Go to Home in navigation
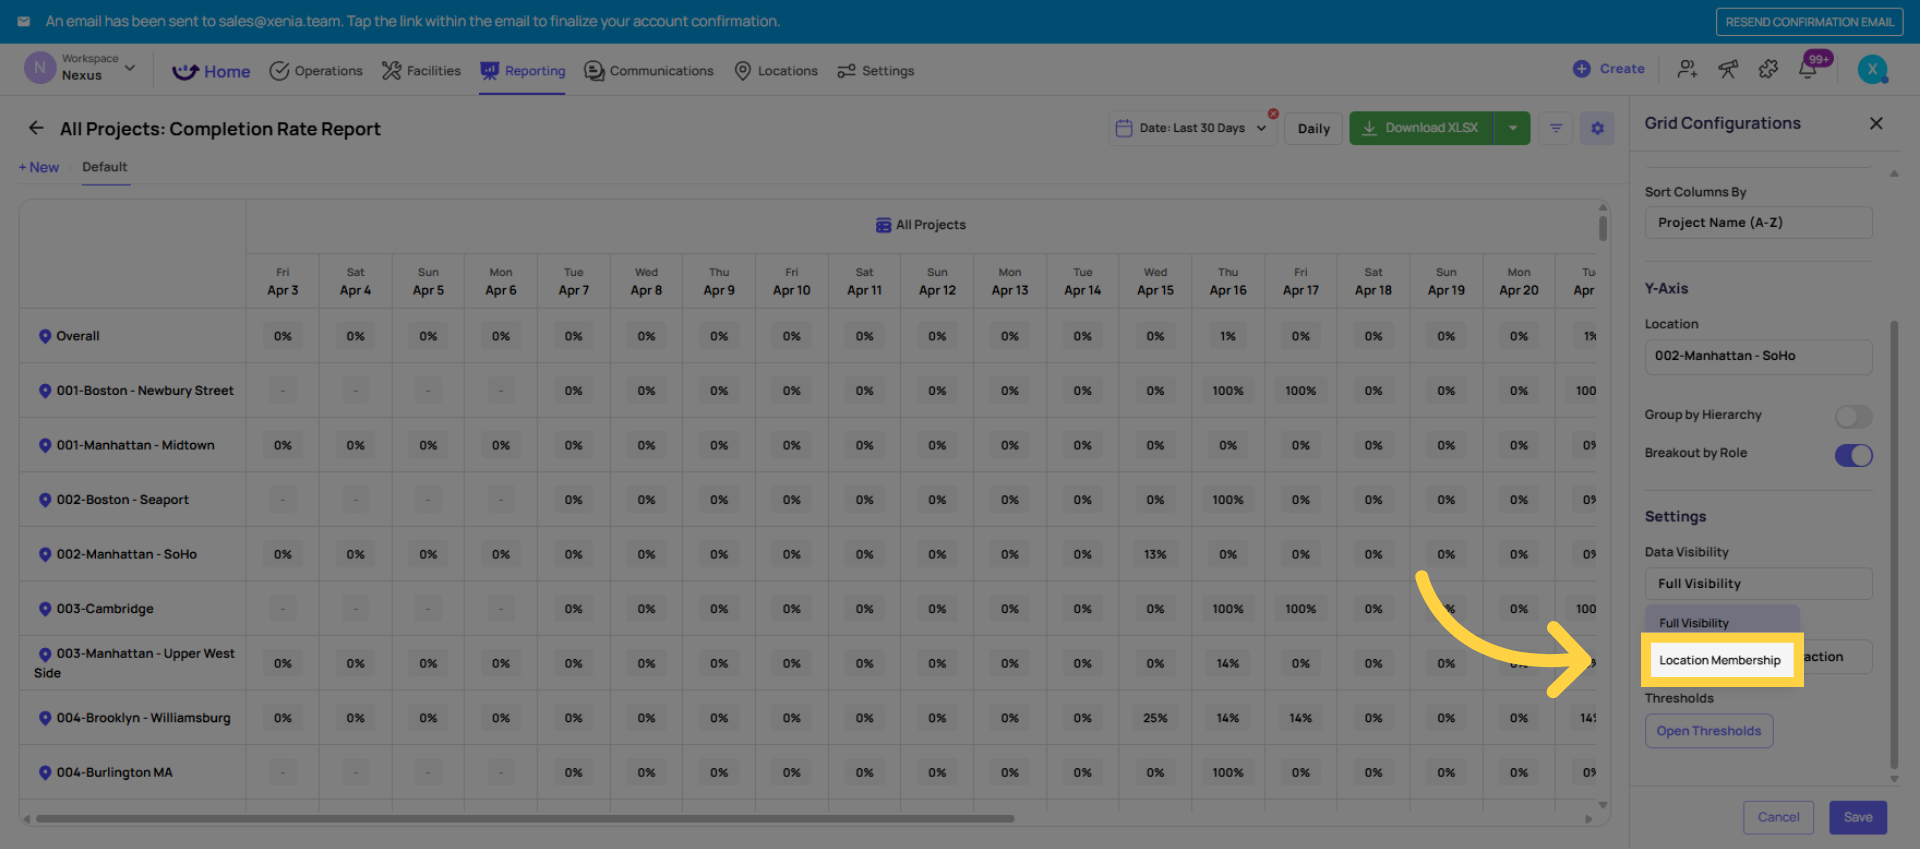The image size is (1920, 849). tap(211, 71)
